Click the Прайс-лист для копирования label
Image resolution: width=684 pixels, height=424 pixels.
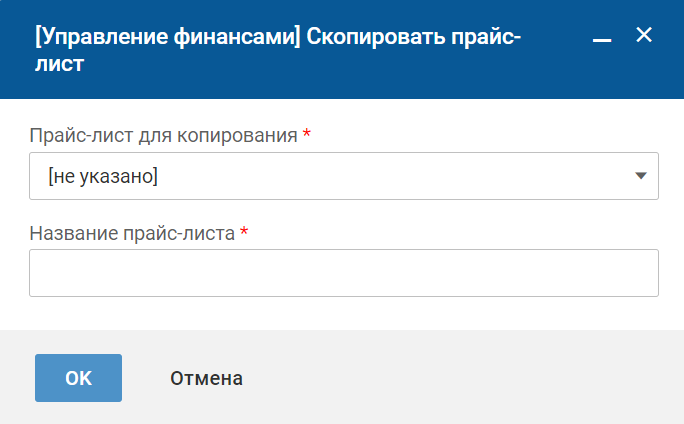[163, 135]
